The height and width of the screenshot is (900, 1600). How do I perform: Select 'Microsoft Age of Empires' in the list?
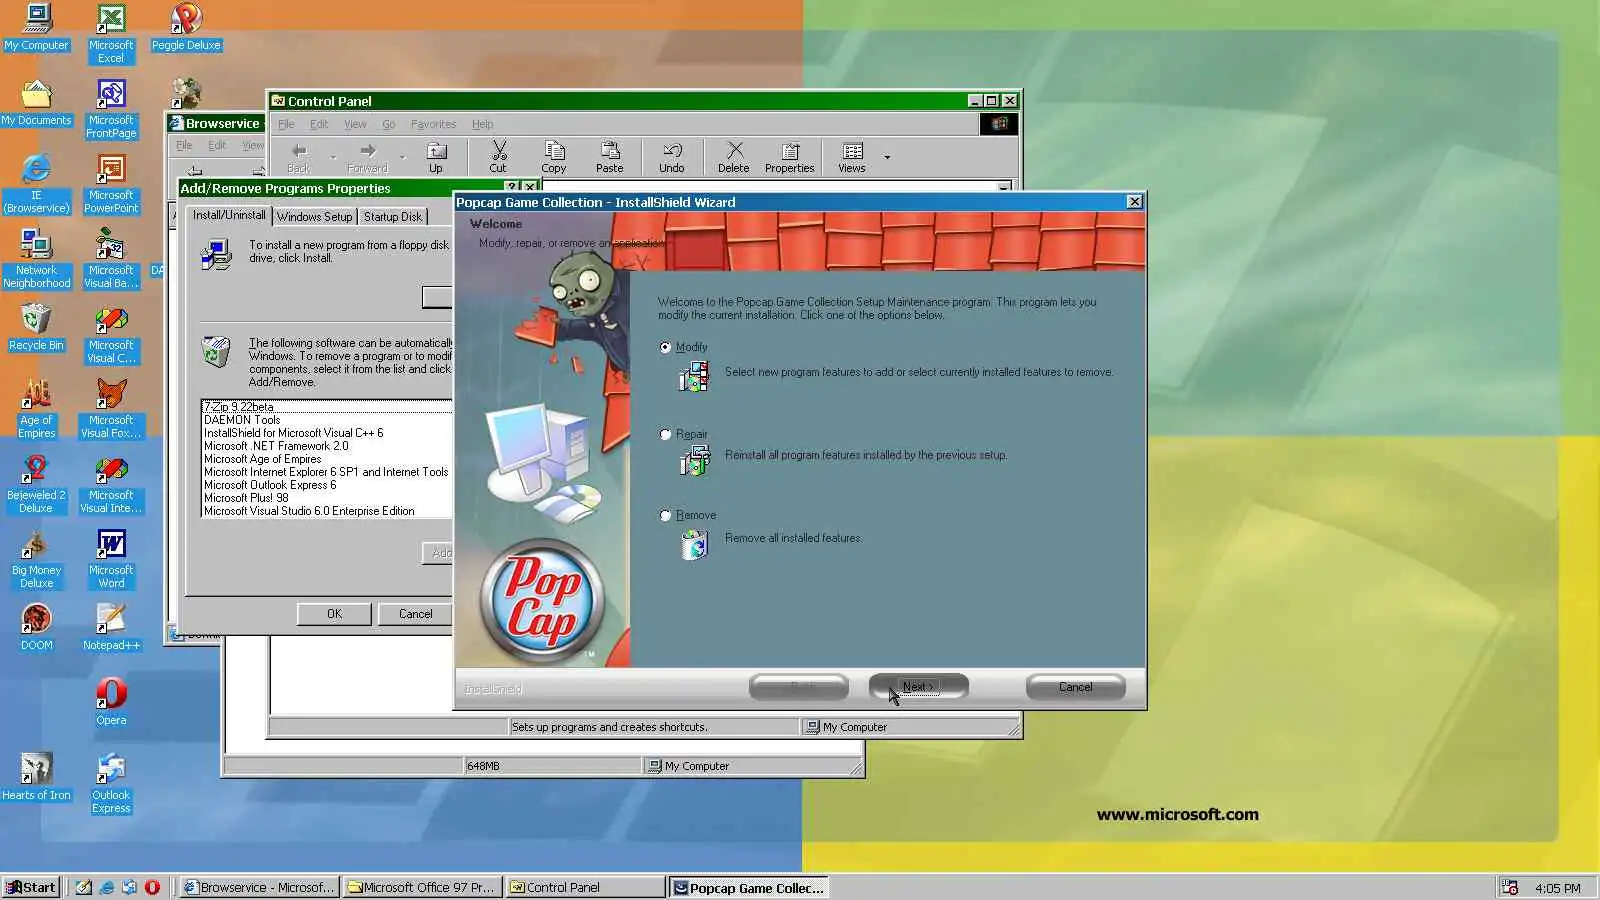coord(327,459)
